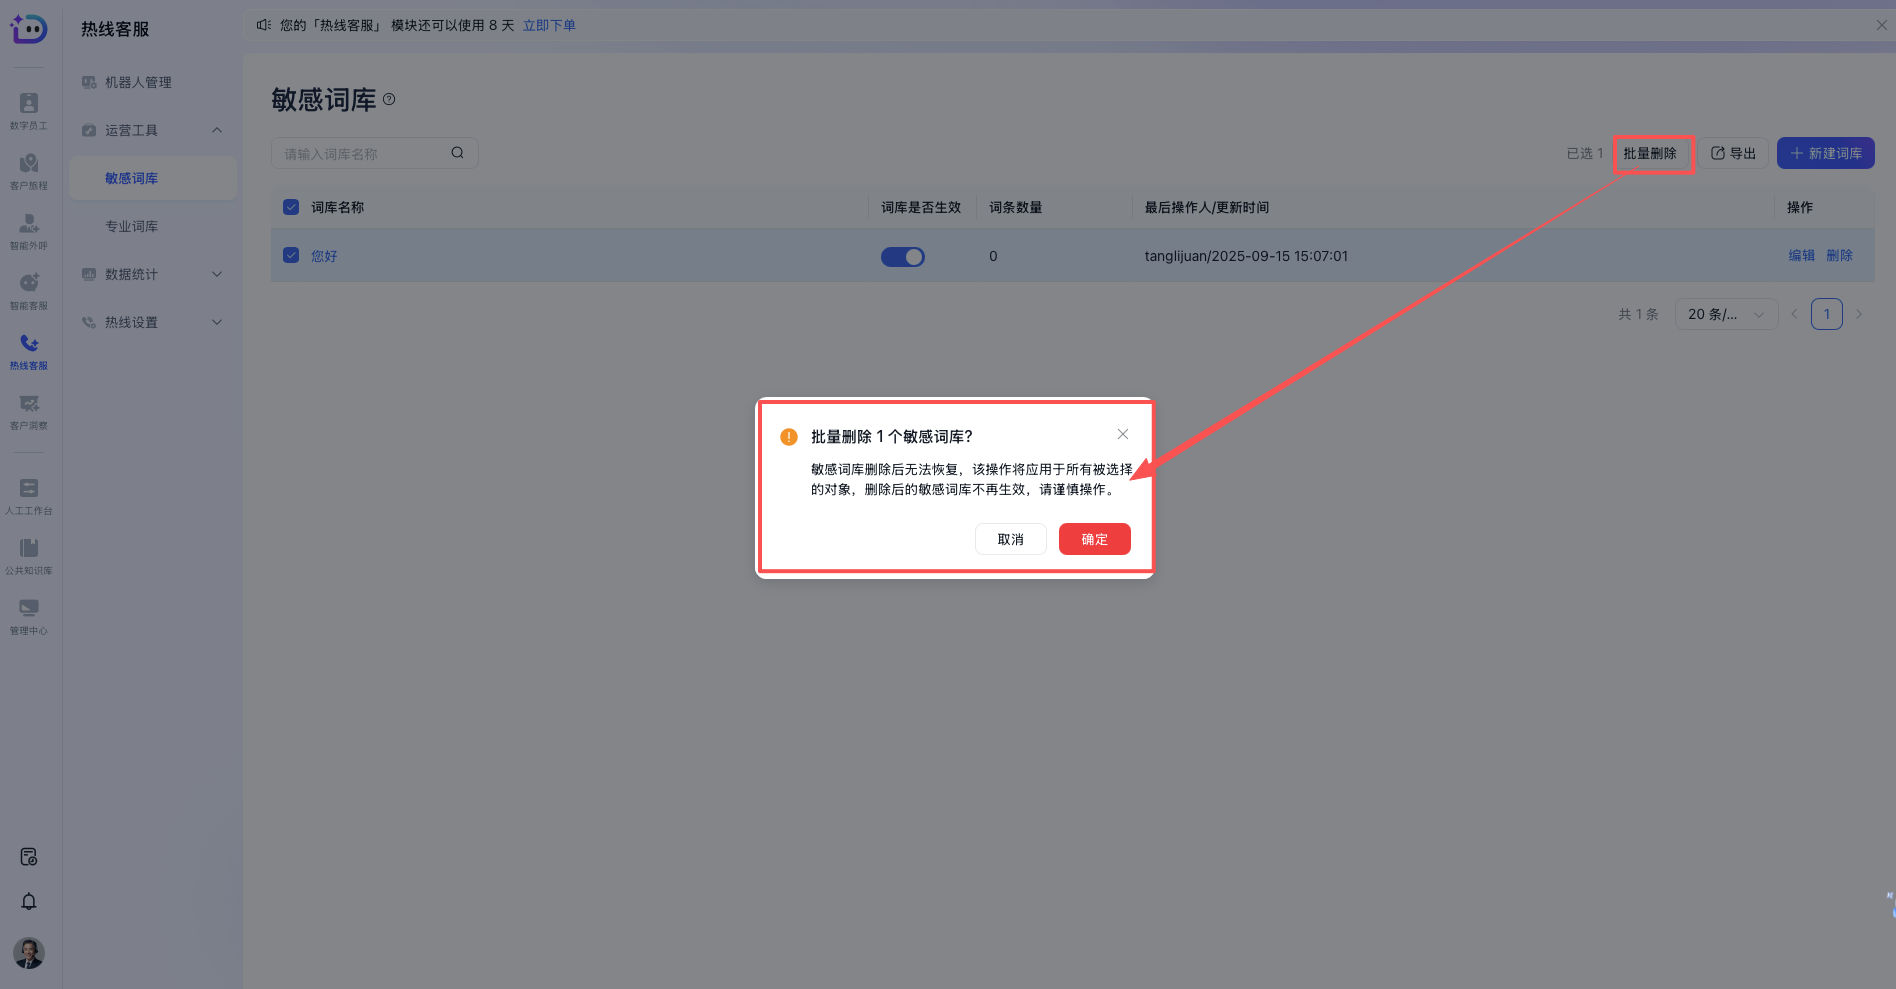This screenshot has width=1896, height=989.
Task: Click inside the 请输入词库名称 search field
Action: 360,153
